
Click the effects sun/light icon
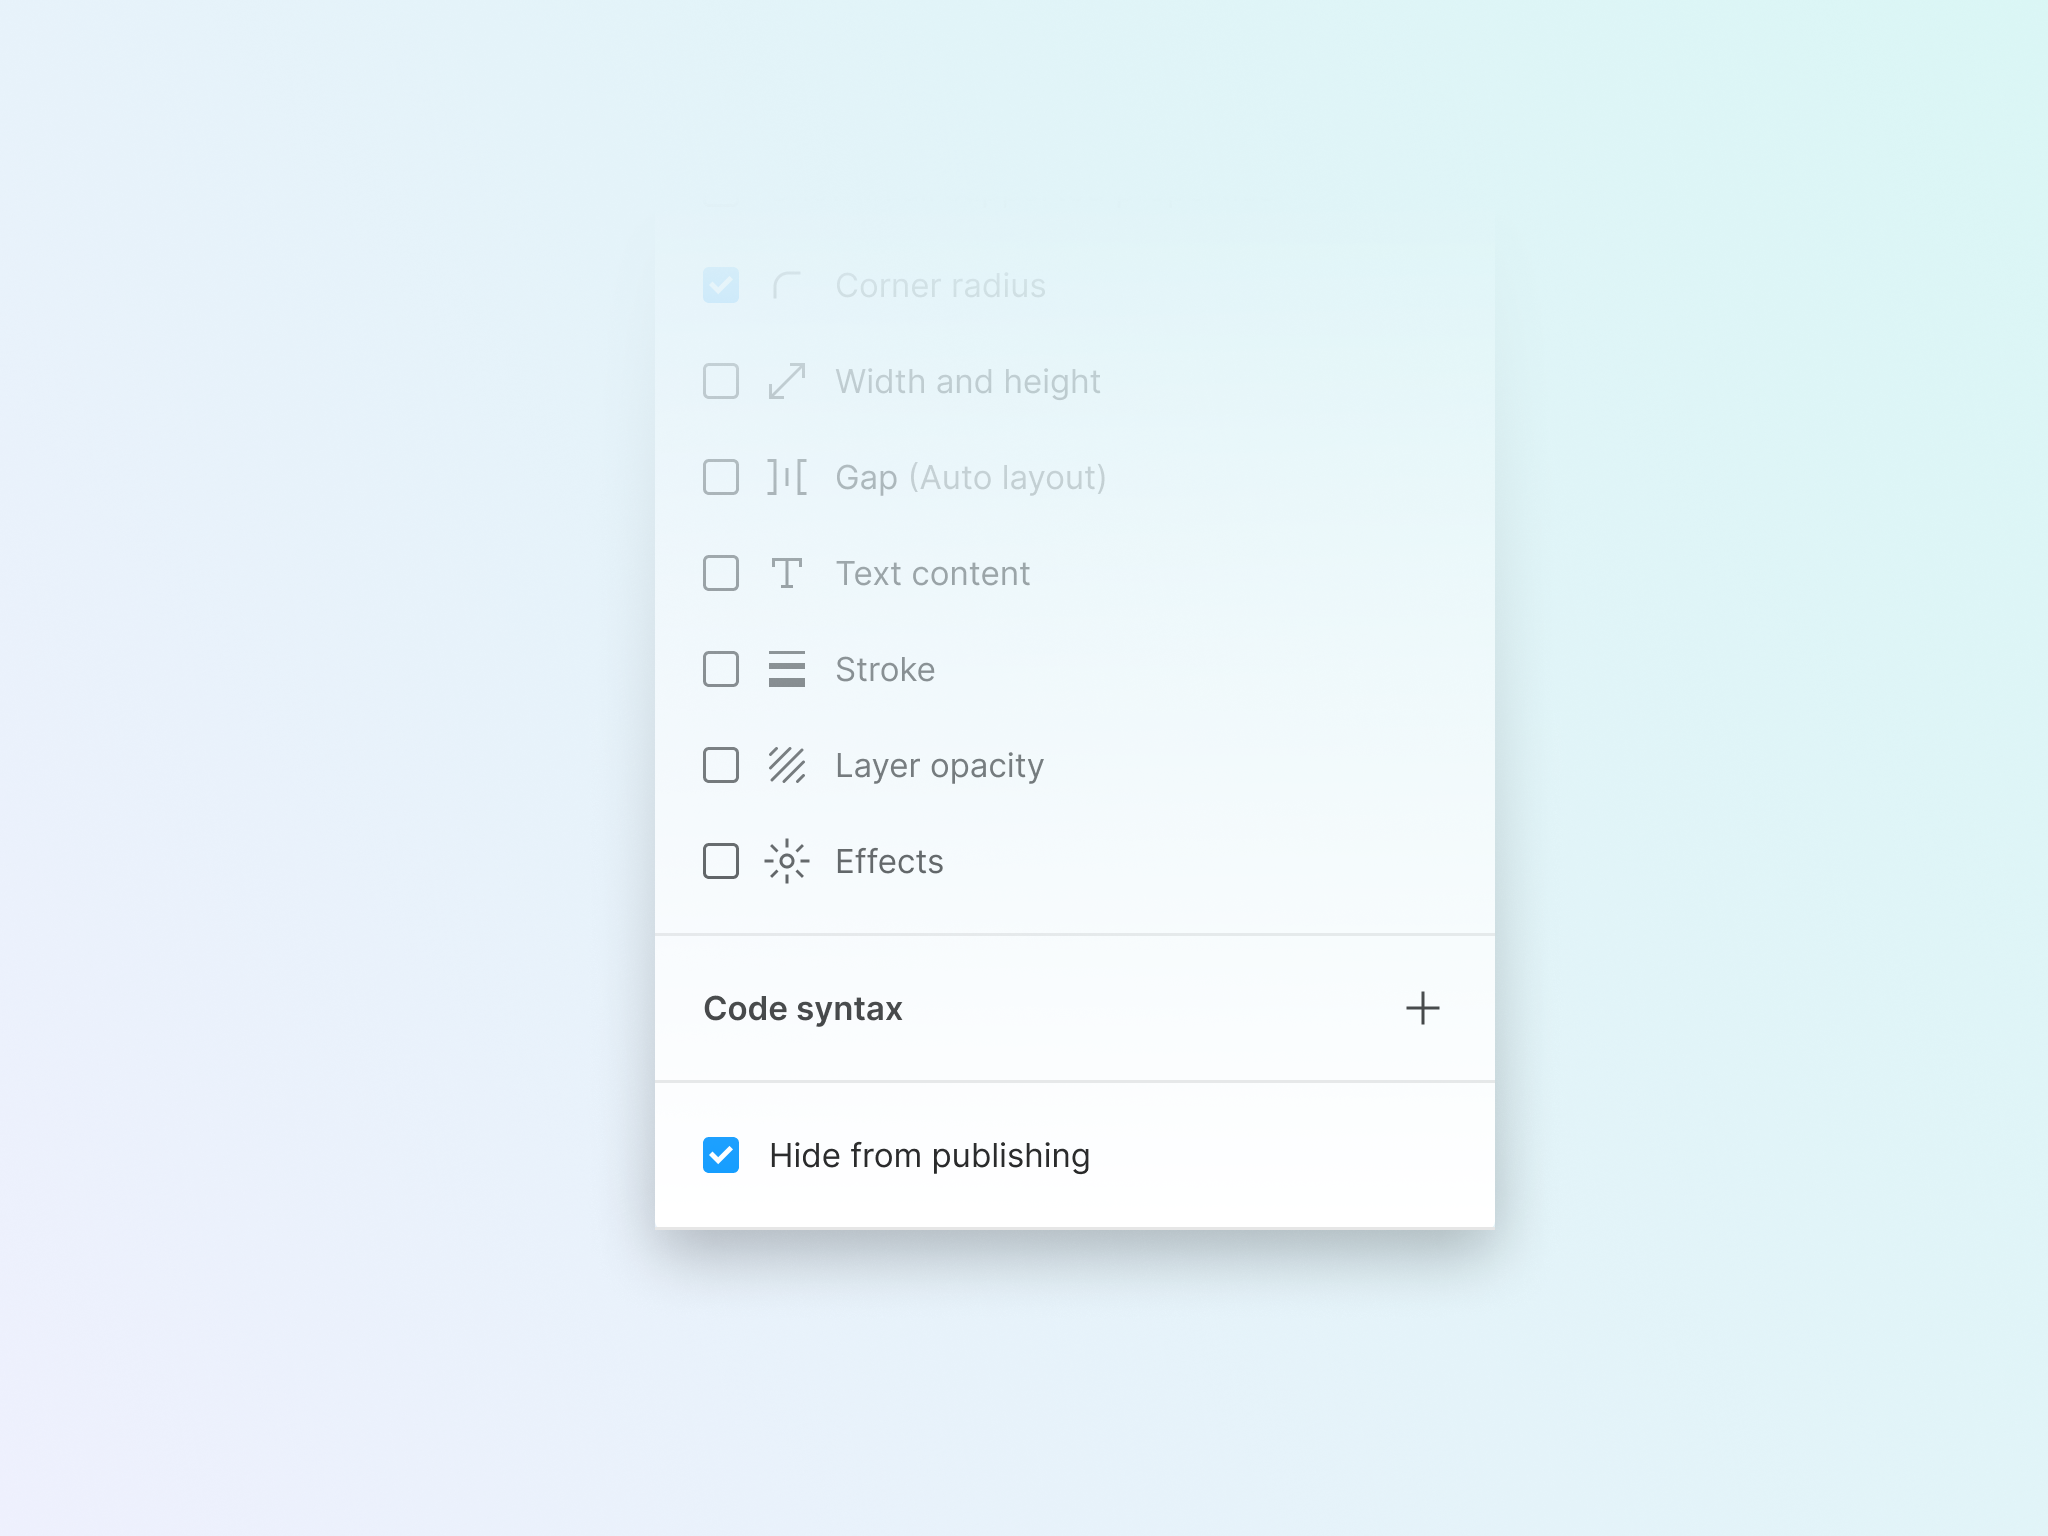click(787, 860)
